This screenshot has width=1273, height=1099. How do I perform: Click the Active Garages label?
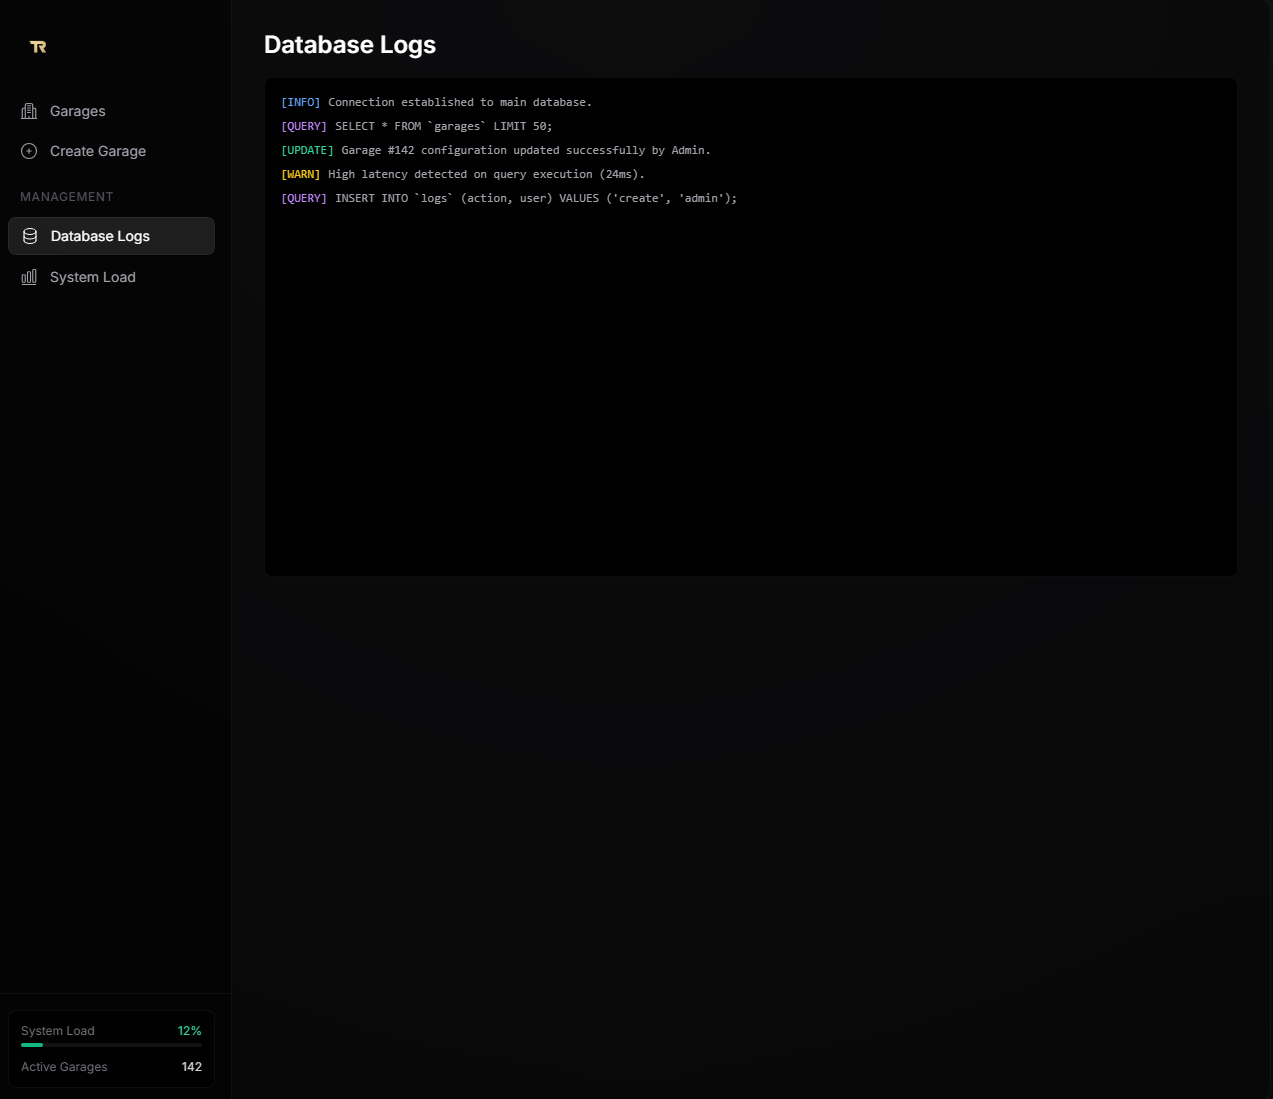point(64,1067)
